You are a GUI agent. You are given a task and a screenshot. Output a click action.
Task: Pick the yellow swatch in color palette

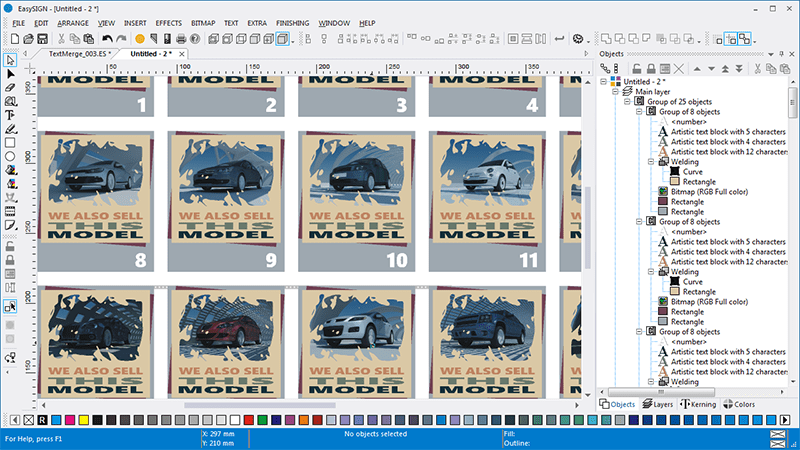point(82,419)
